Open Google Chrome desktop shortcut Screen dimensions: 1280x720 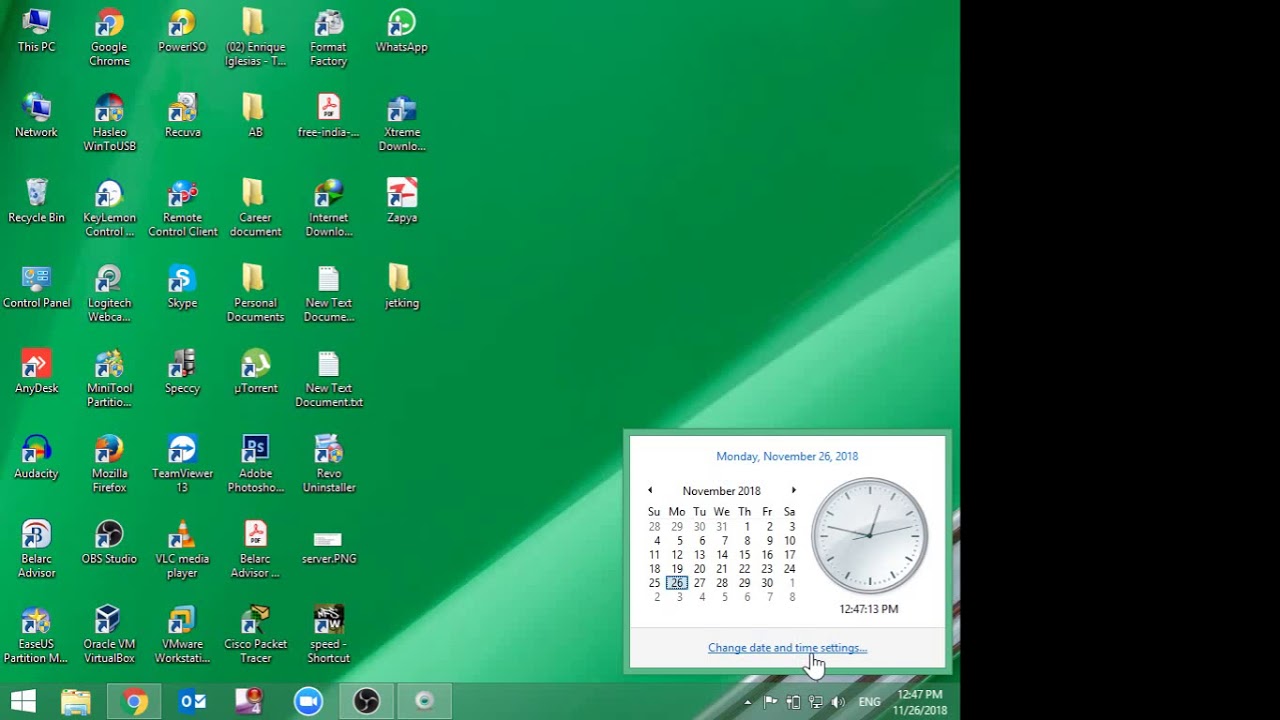point(109,38)
